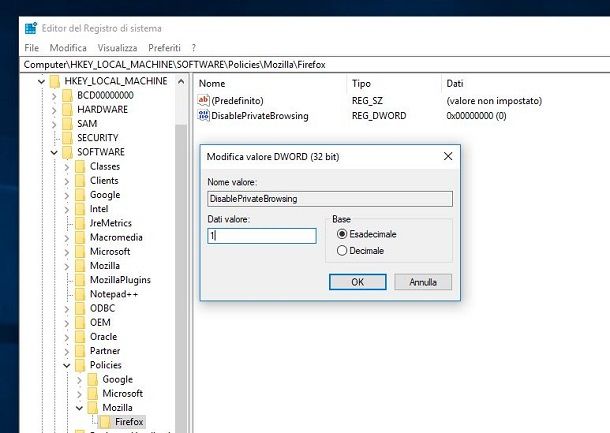610x433 pixels.
Task: Select the SECURITY folder icon
Action: [x=68, y=138]
